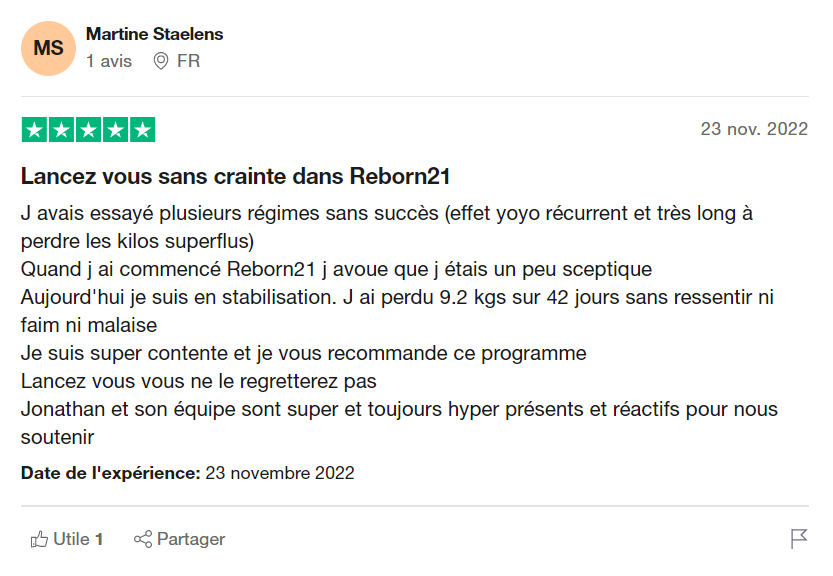
Task: Click the review date 23 nov. 2022
Action: pyautogui.click(x=753, y=129)
